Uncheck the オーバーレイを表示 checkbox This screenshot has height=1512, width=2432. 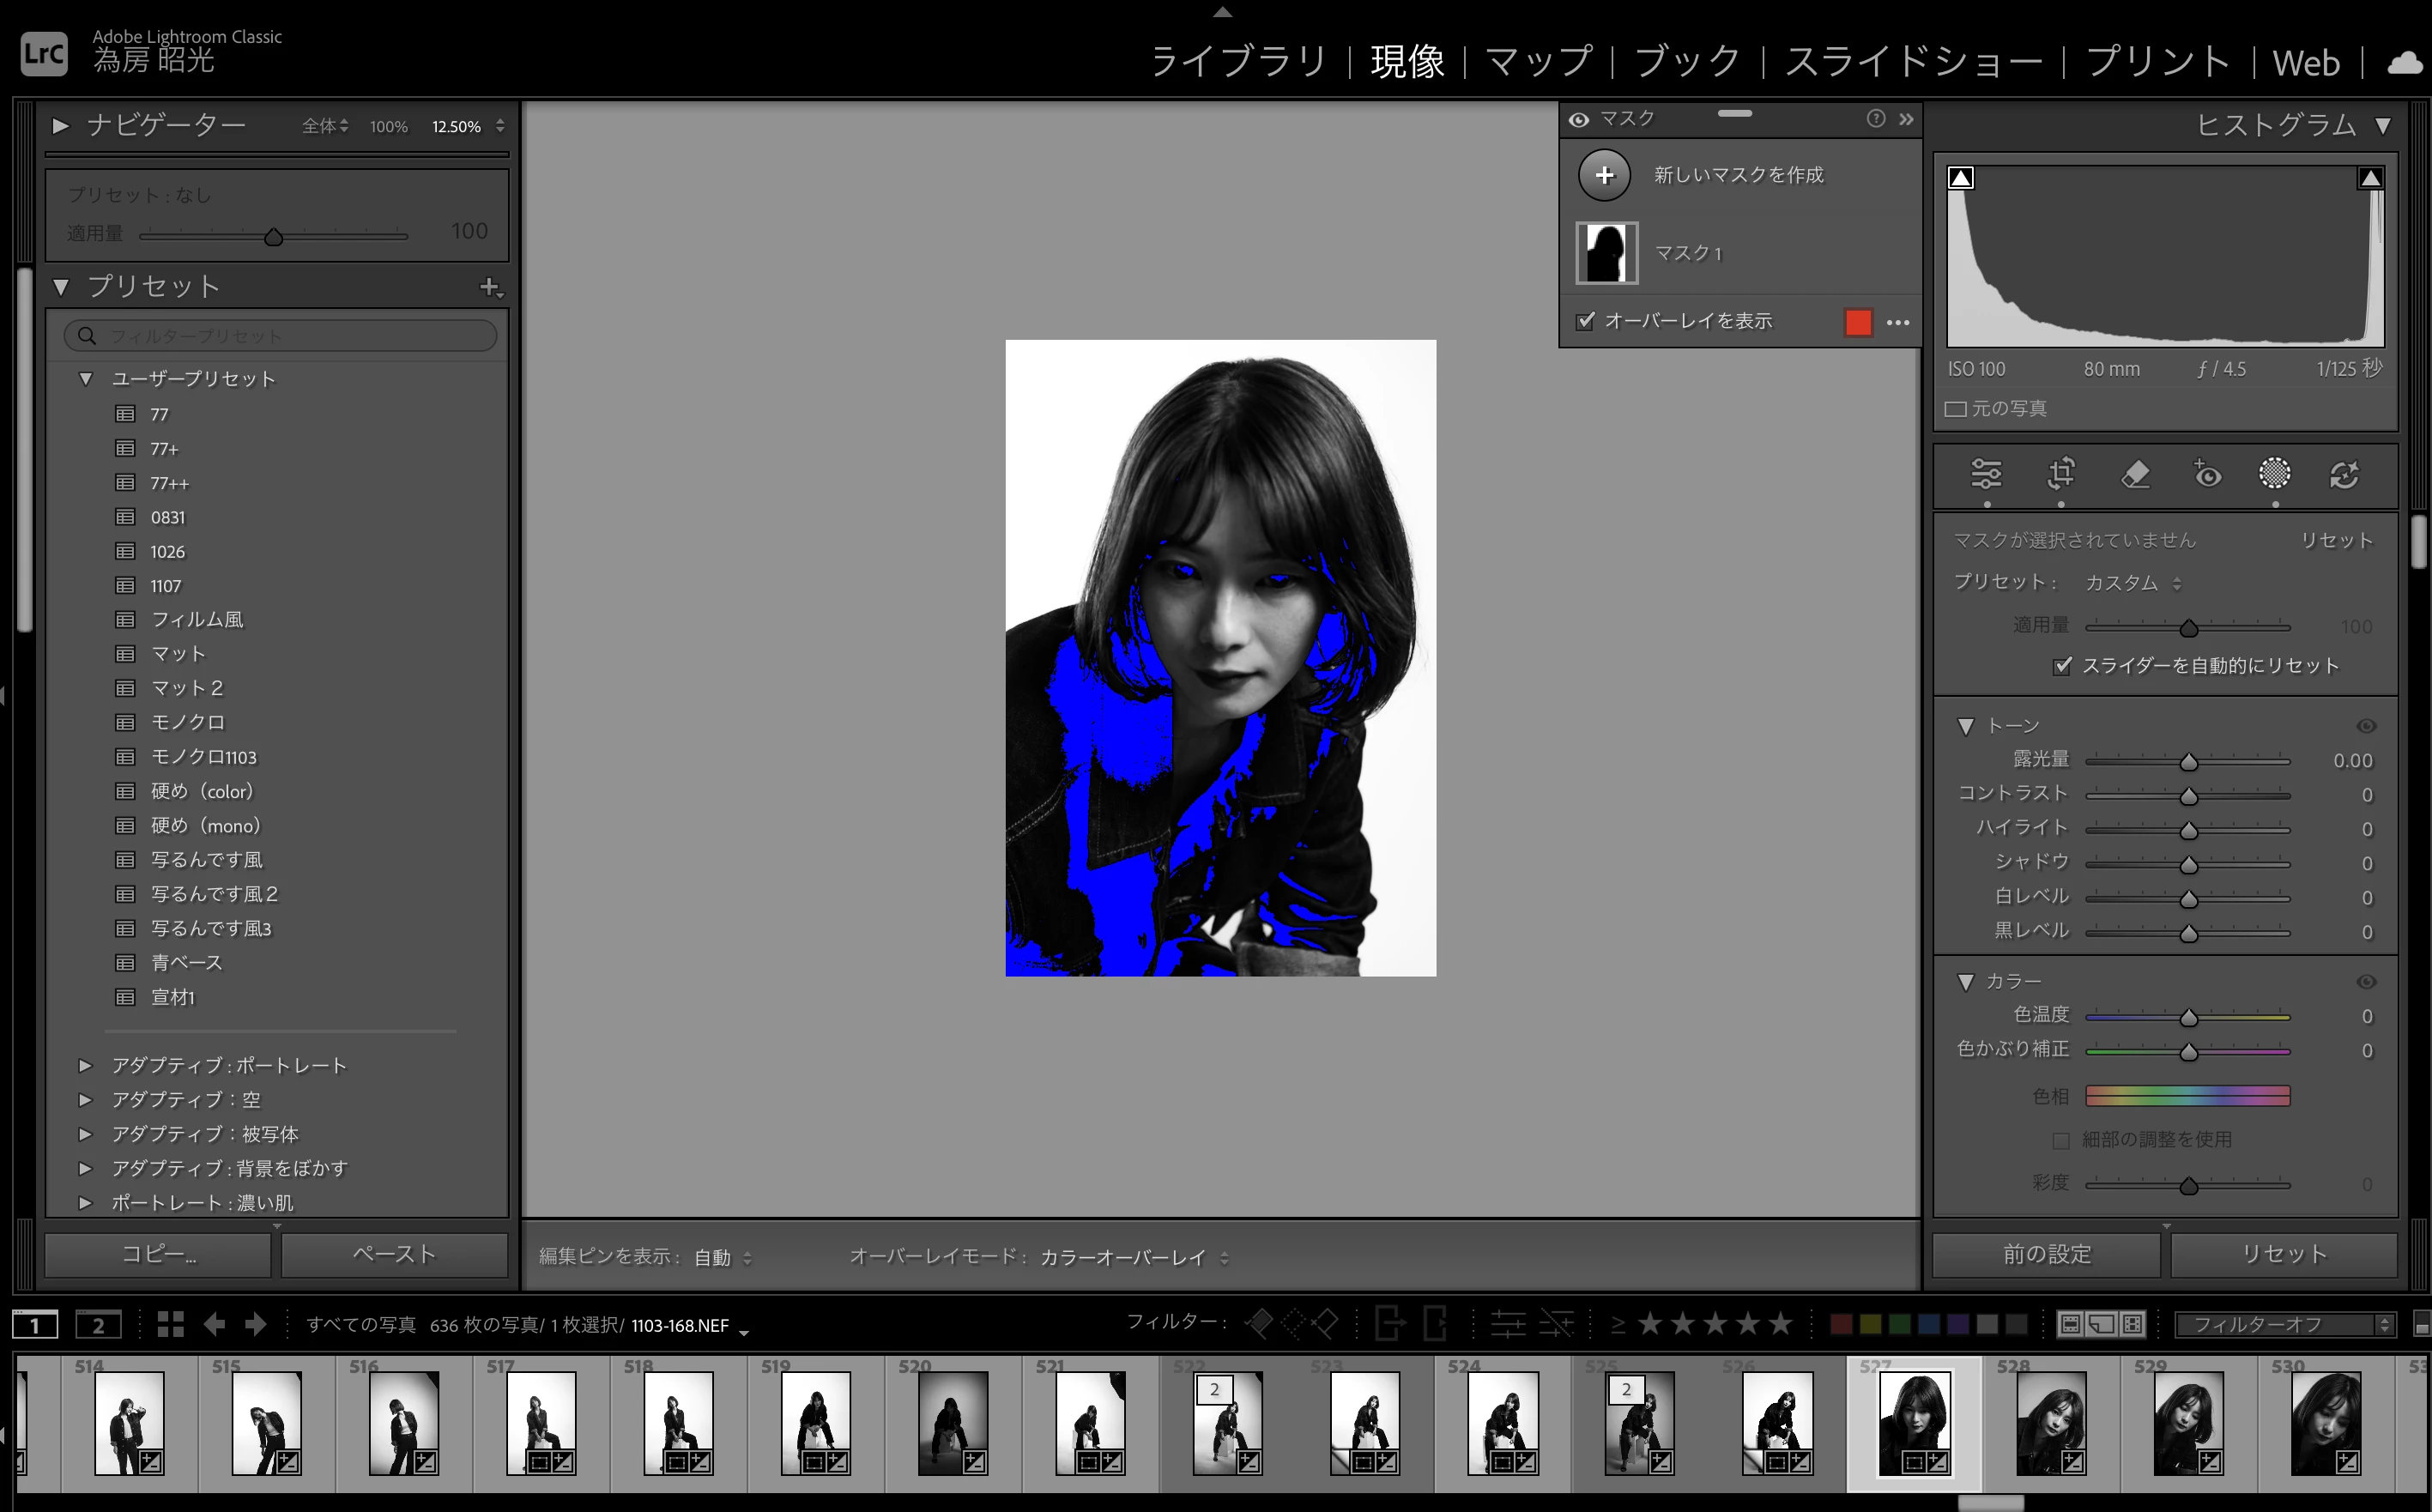point(1585,321)
